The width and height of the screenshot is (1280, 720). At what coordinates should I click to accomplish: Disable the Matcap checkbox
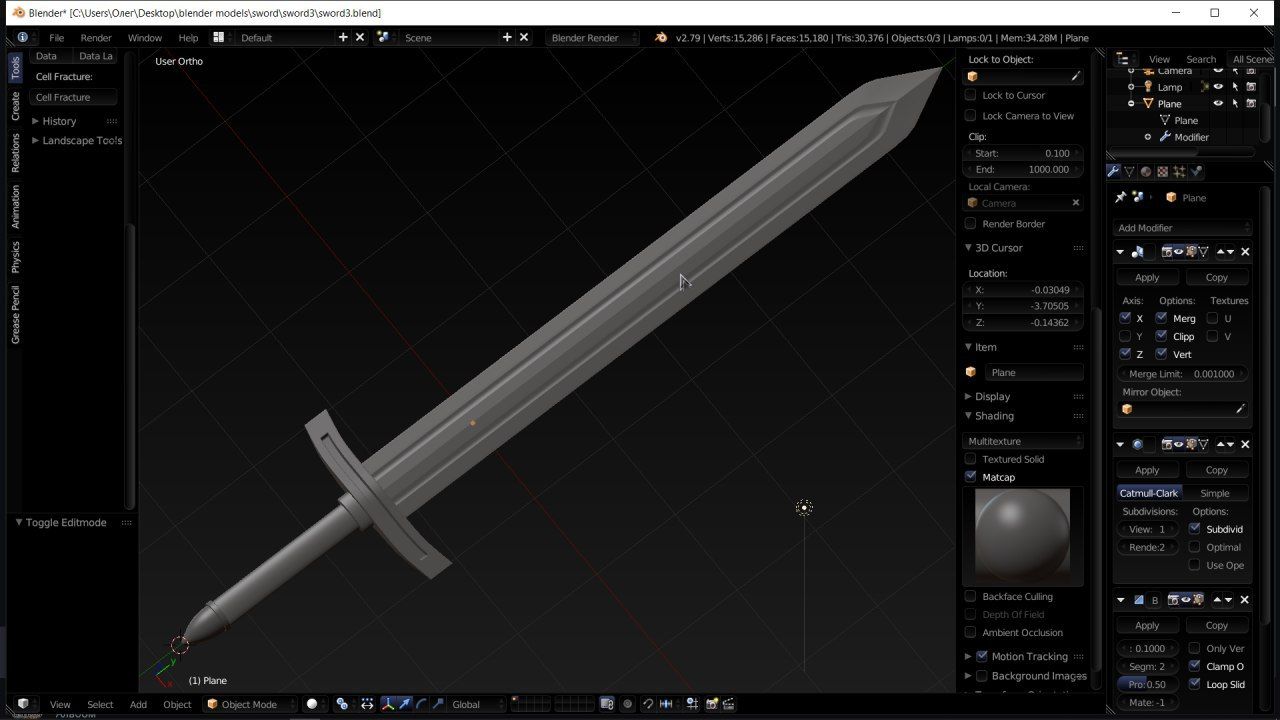[970, 477]
